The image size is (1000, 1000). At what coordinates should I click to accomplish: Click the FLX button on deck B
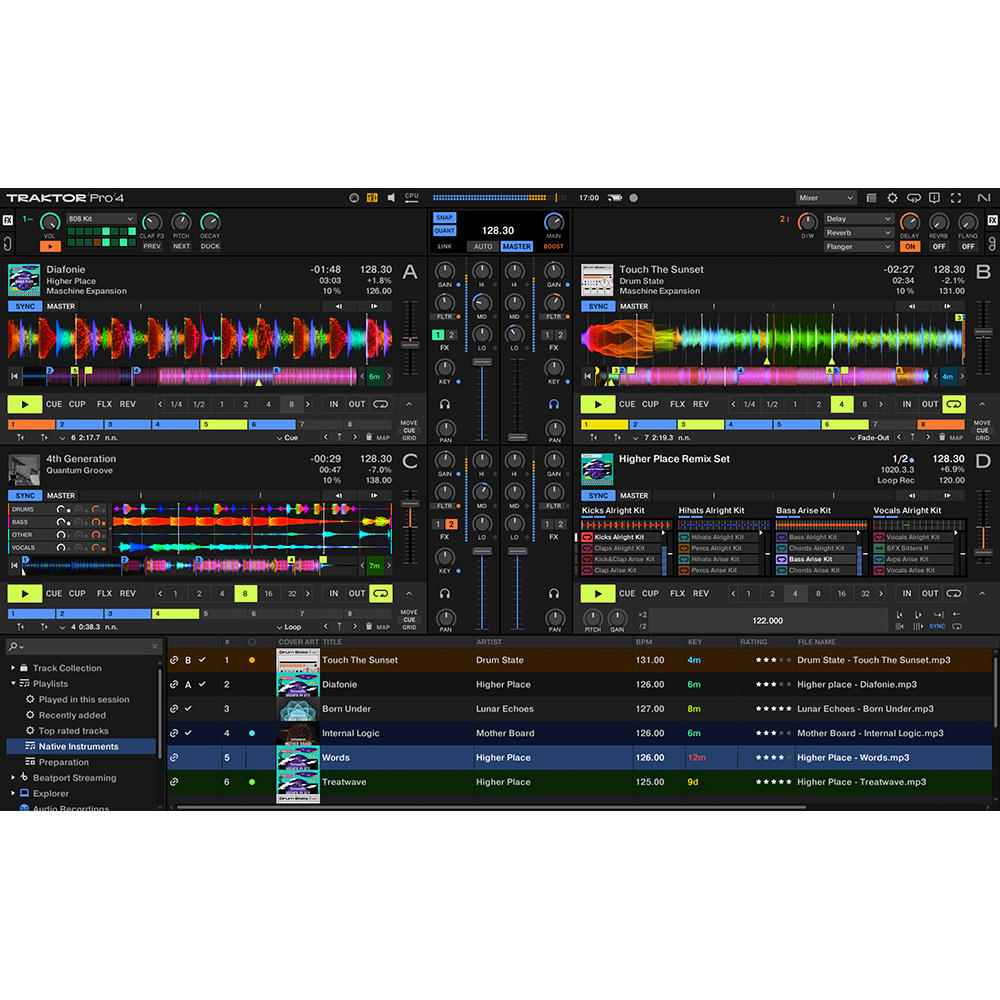tap(678, 403)
